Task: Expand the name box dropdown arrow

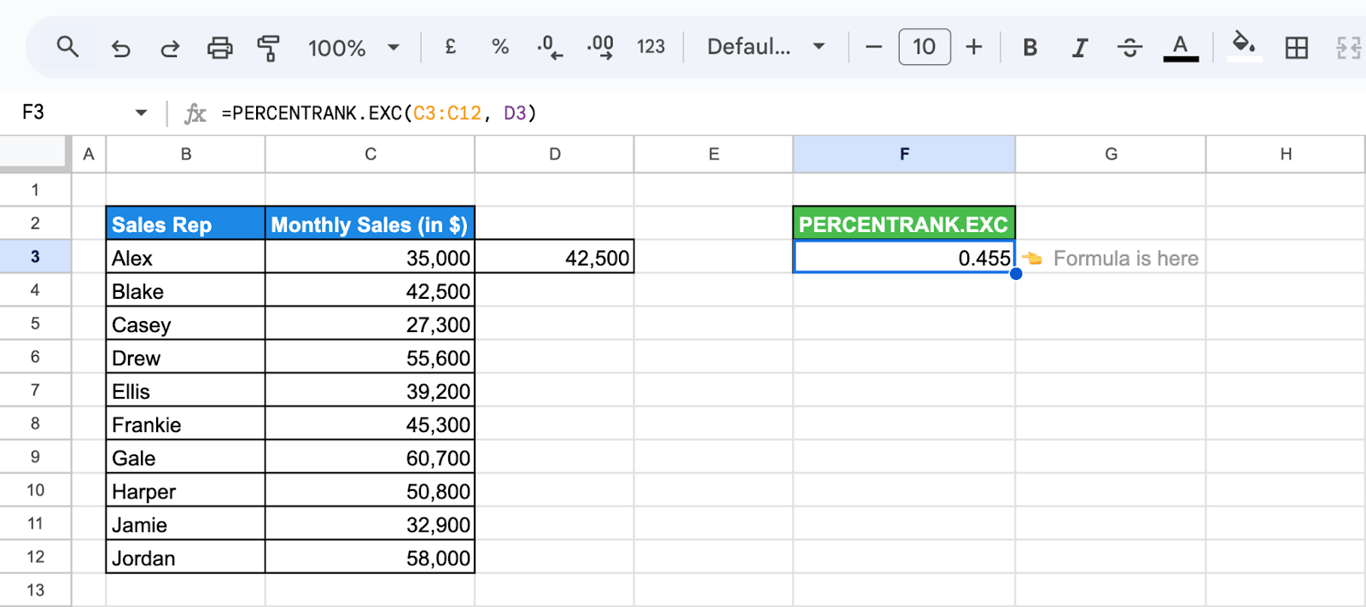Action: coord(141,113)
